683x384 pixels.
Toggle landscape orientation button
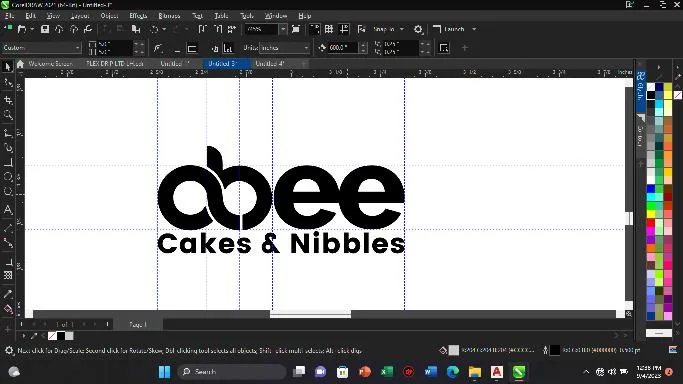tap(192, 48)
